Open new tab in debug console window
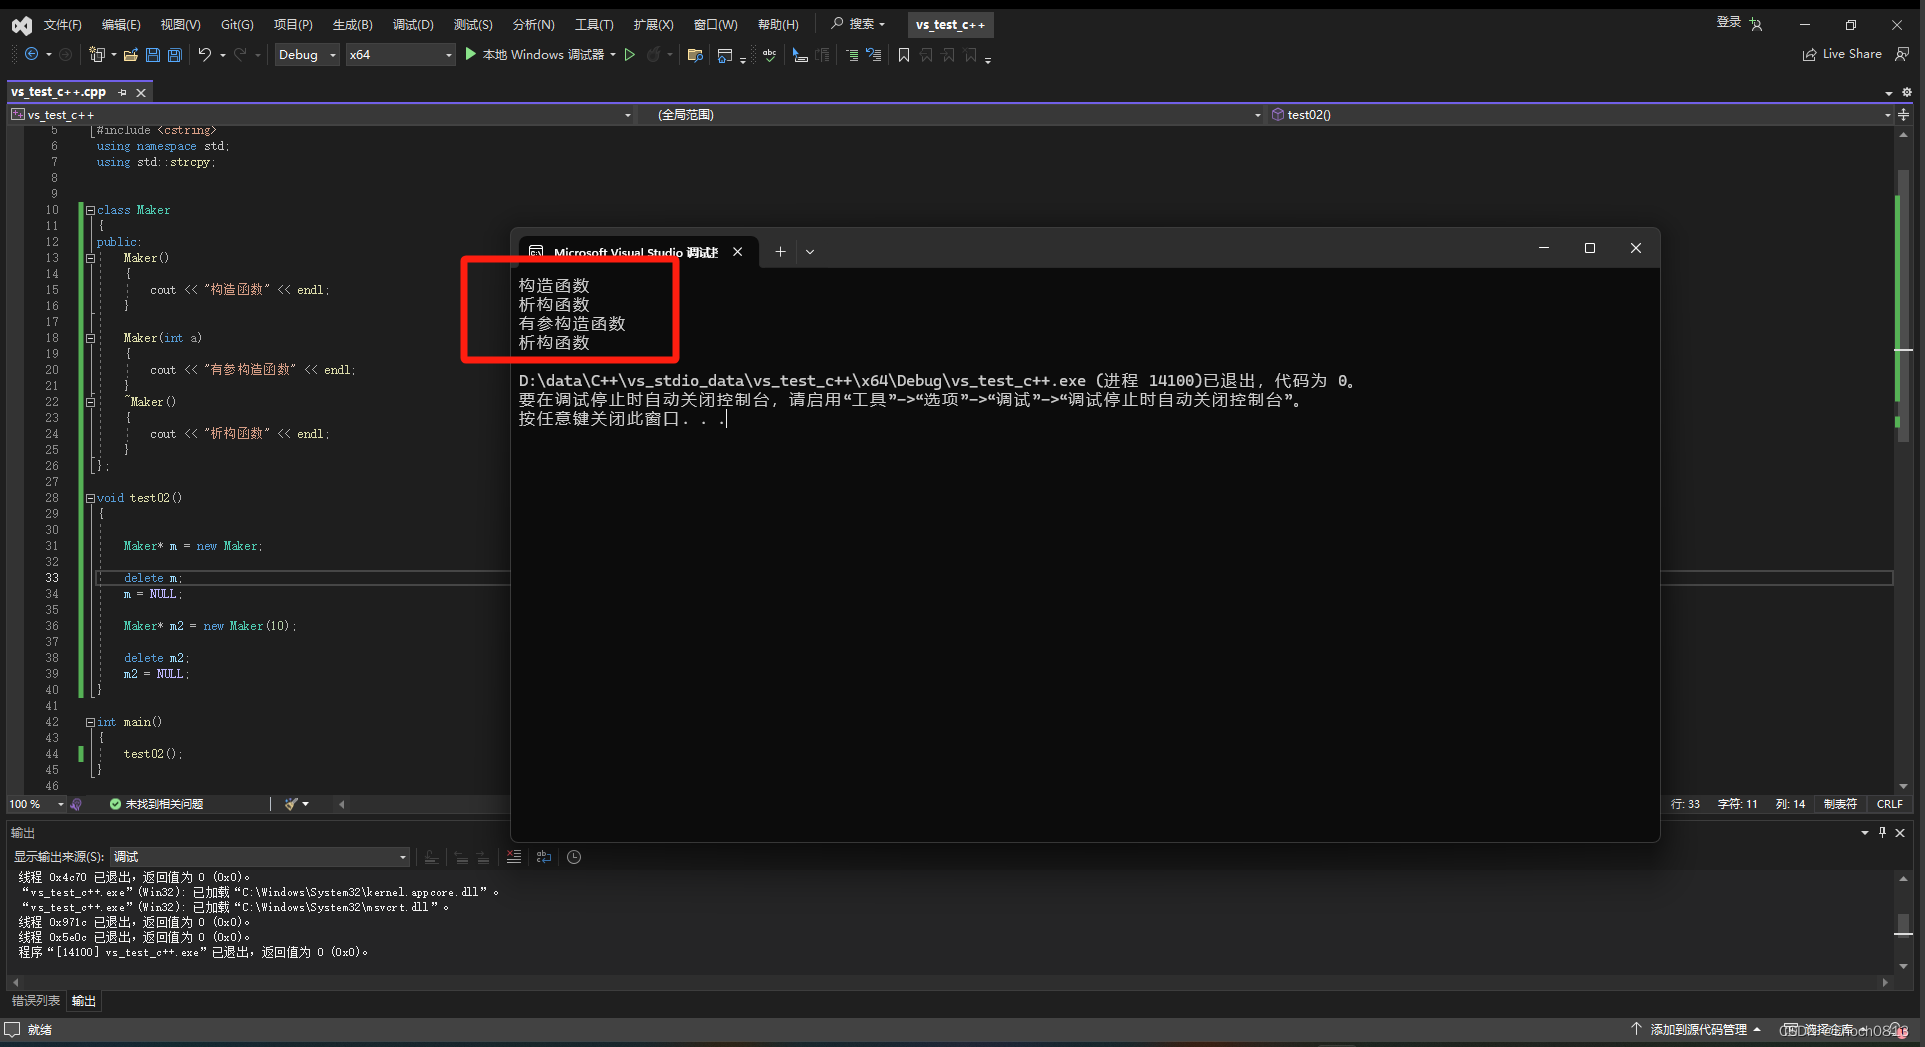The width and height of the screenshot is (1925, 1047). coord(780,252)
